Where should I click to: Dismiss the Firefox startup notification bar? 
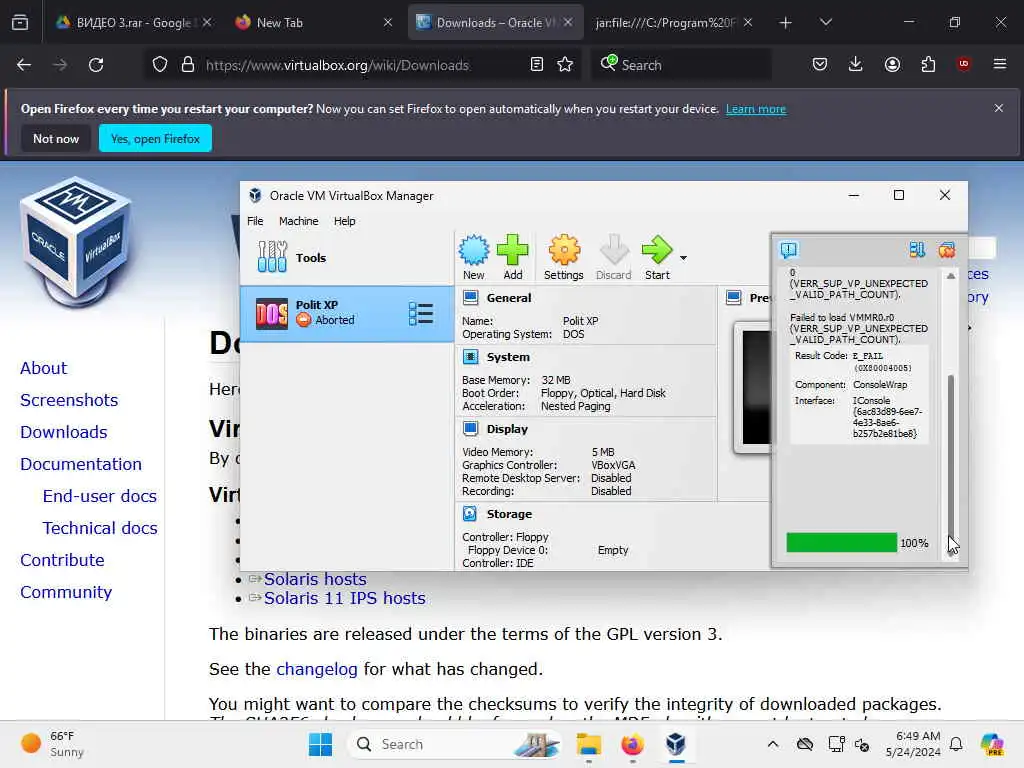tap(999, 108)
